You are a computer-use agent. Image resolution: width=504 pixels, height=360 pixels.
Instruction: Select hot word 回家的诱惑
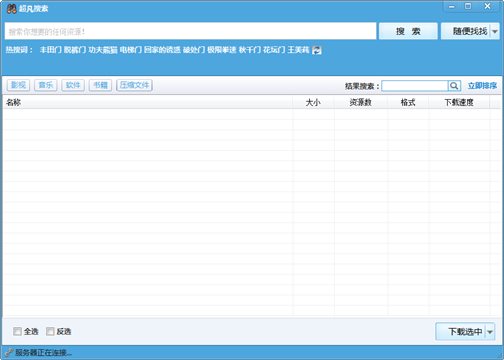162,50
